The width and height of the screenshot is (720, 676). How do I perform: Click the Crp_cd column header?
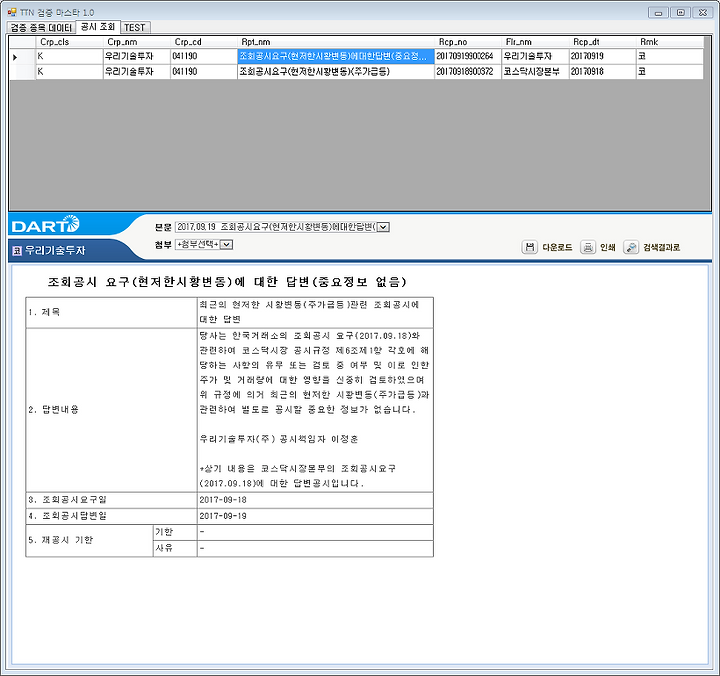coord(204,42)
